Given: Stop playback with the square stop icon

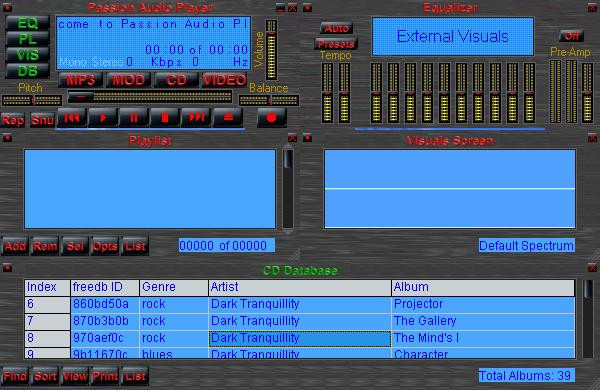Looking at the screenshot, I should [165, 117].
